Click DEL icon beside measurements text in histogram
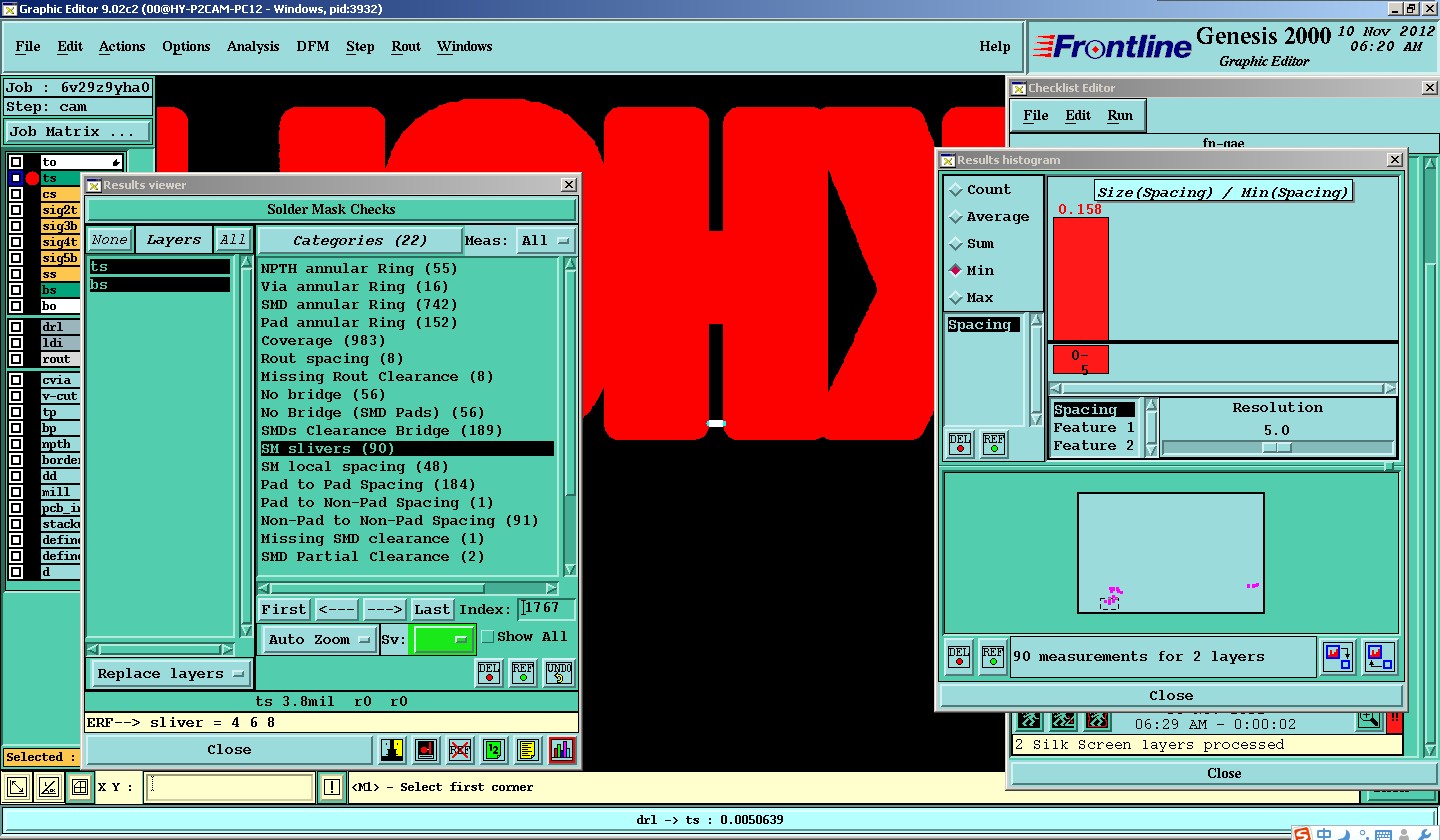Image resolution: width=1440 pixels, height=840 pixels. point(959,657)
